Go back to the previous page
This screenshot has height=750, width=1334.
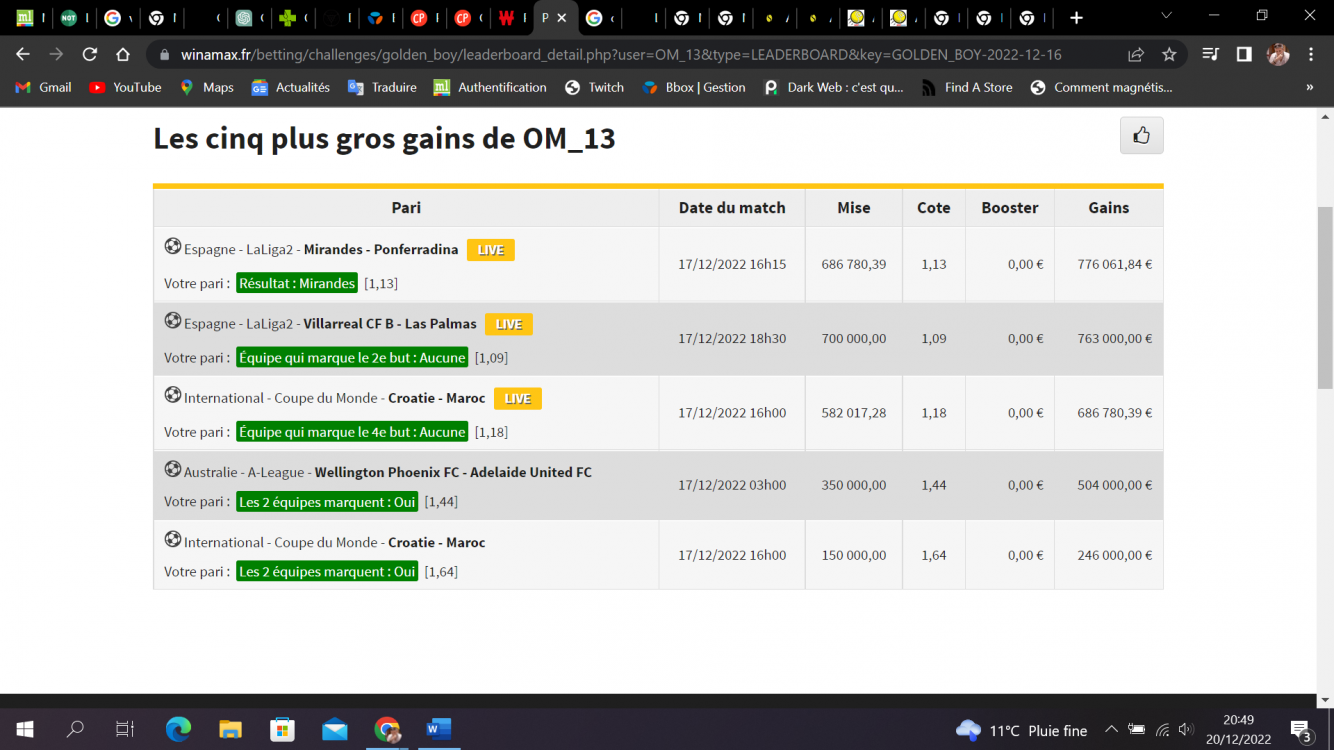[x=23, y=54]
